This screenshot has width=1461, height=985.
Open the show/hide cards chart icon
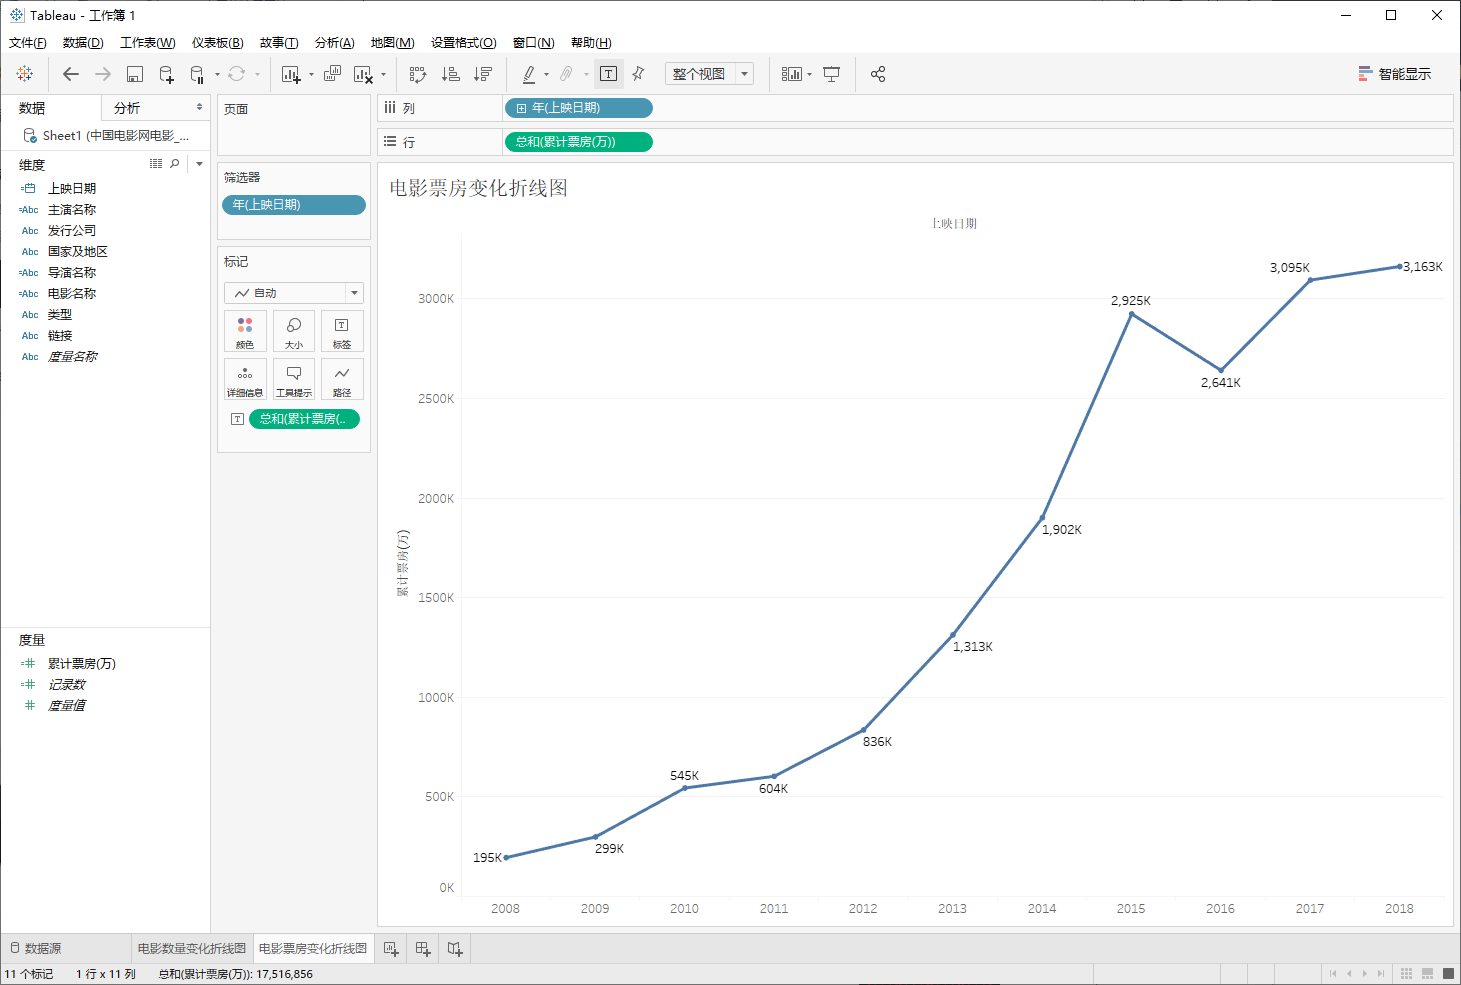tap(792, 74)
